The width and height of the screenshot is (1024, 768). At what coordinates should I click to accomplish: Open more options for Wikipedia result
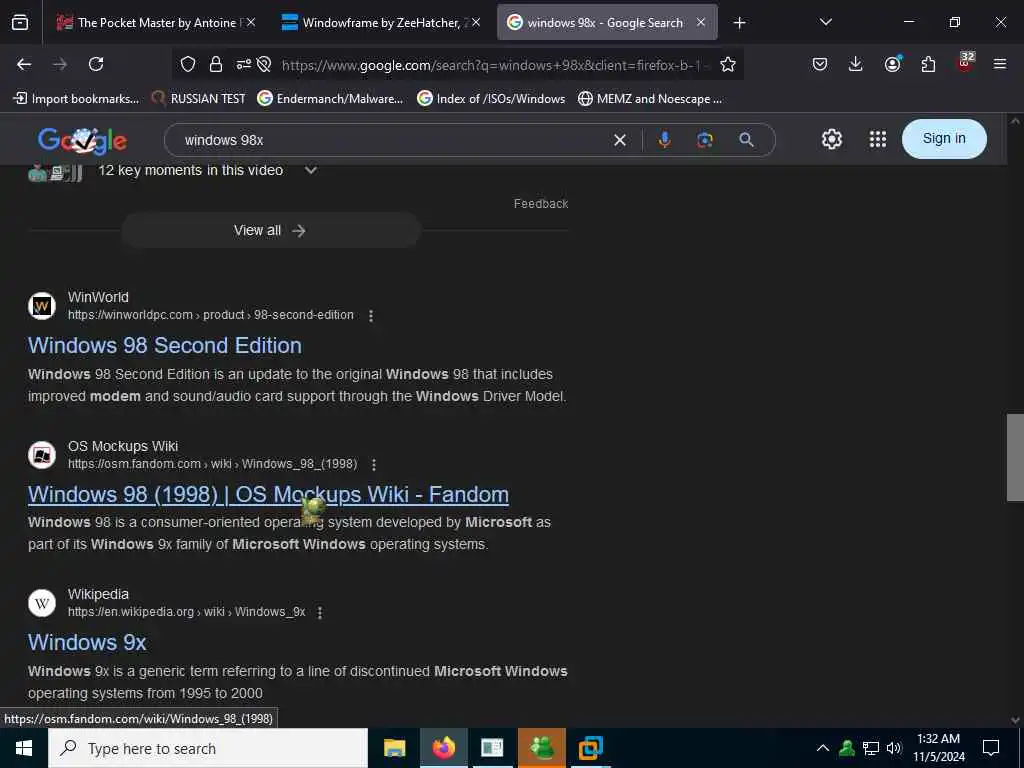tap(319, 613)
